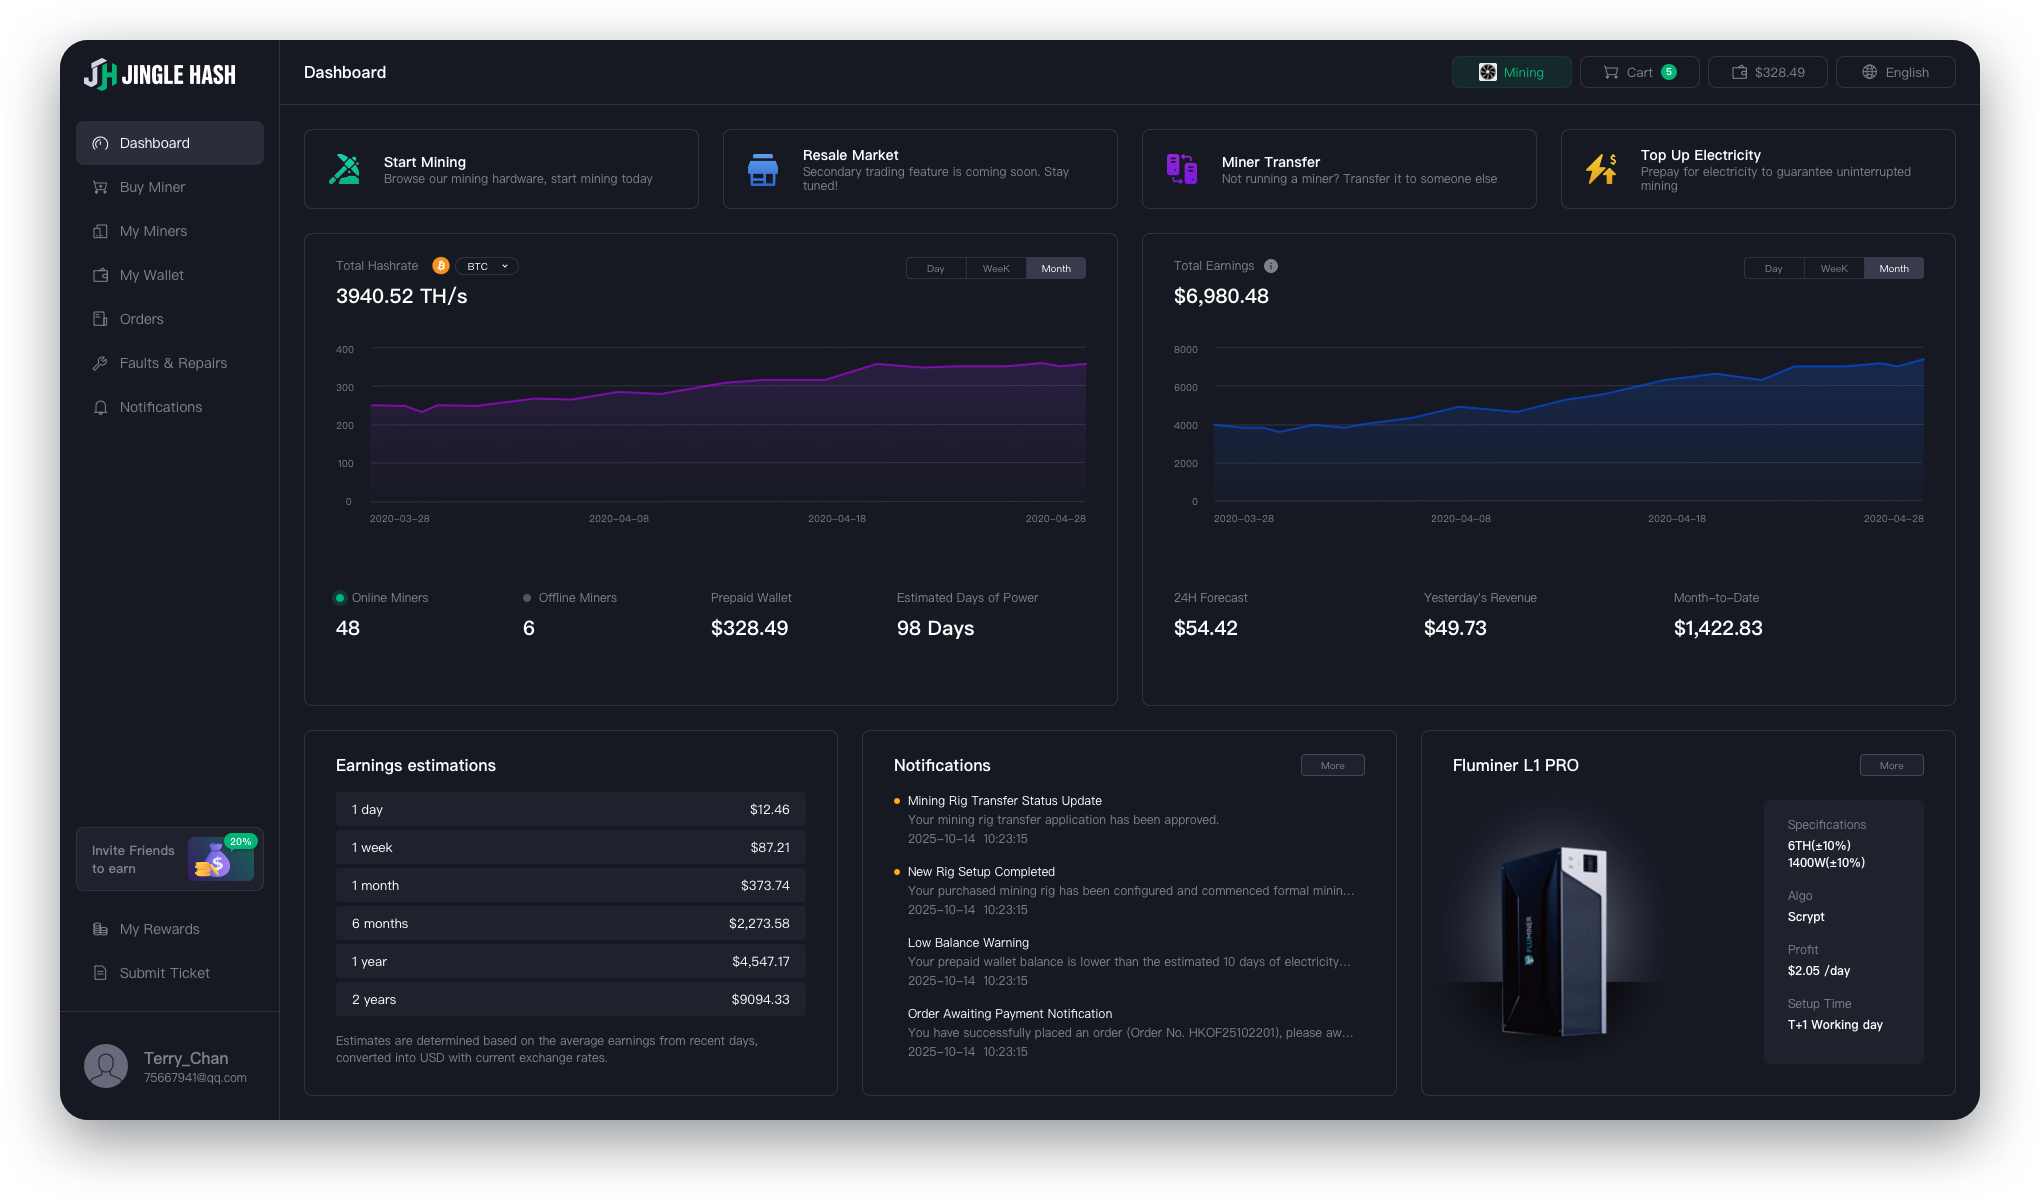This screenshot has height=1200, width=2040.
Task: Click the Miner Transfer icon
Action: pos(1182,169)
